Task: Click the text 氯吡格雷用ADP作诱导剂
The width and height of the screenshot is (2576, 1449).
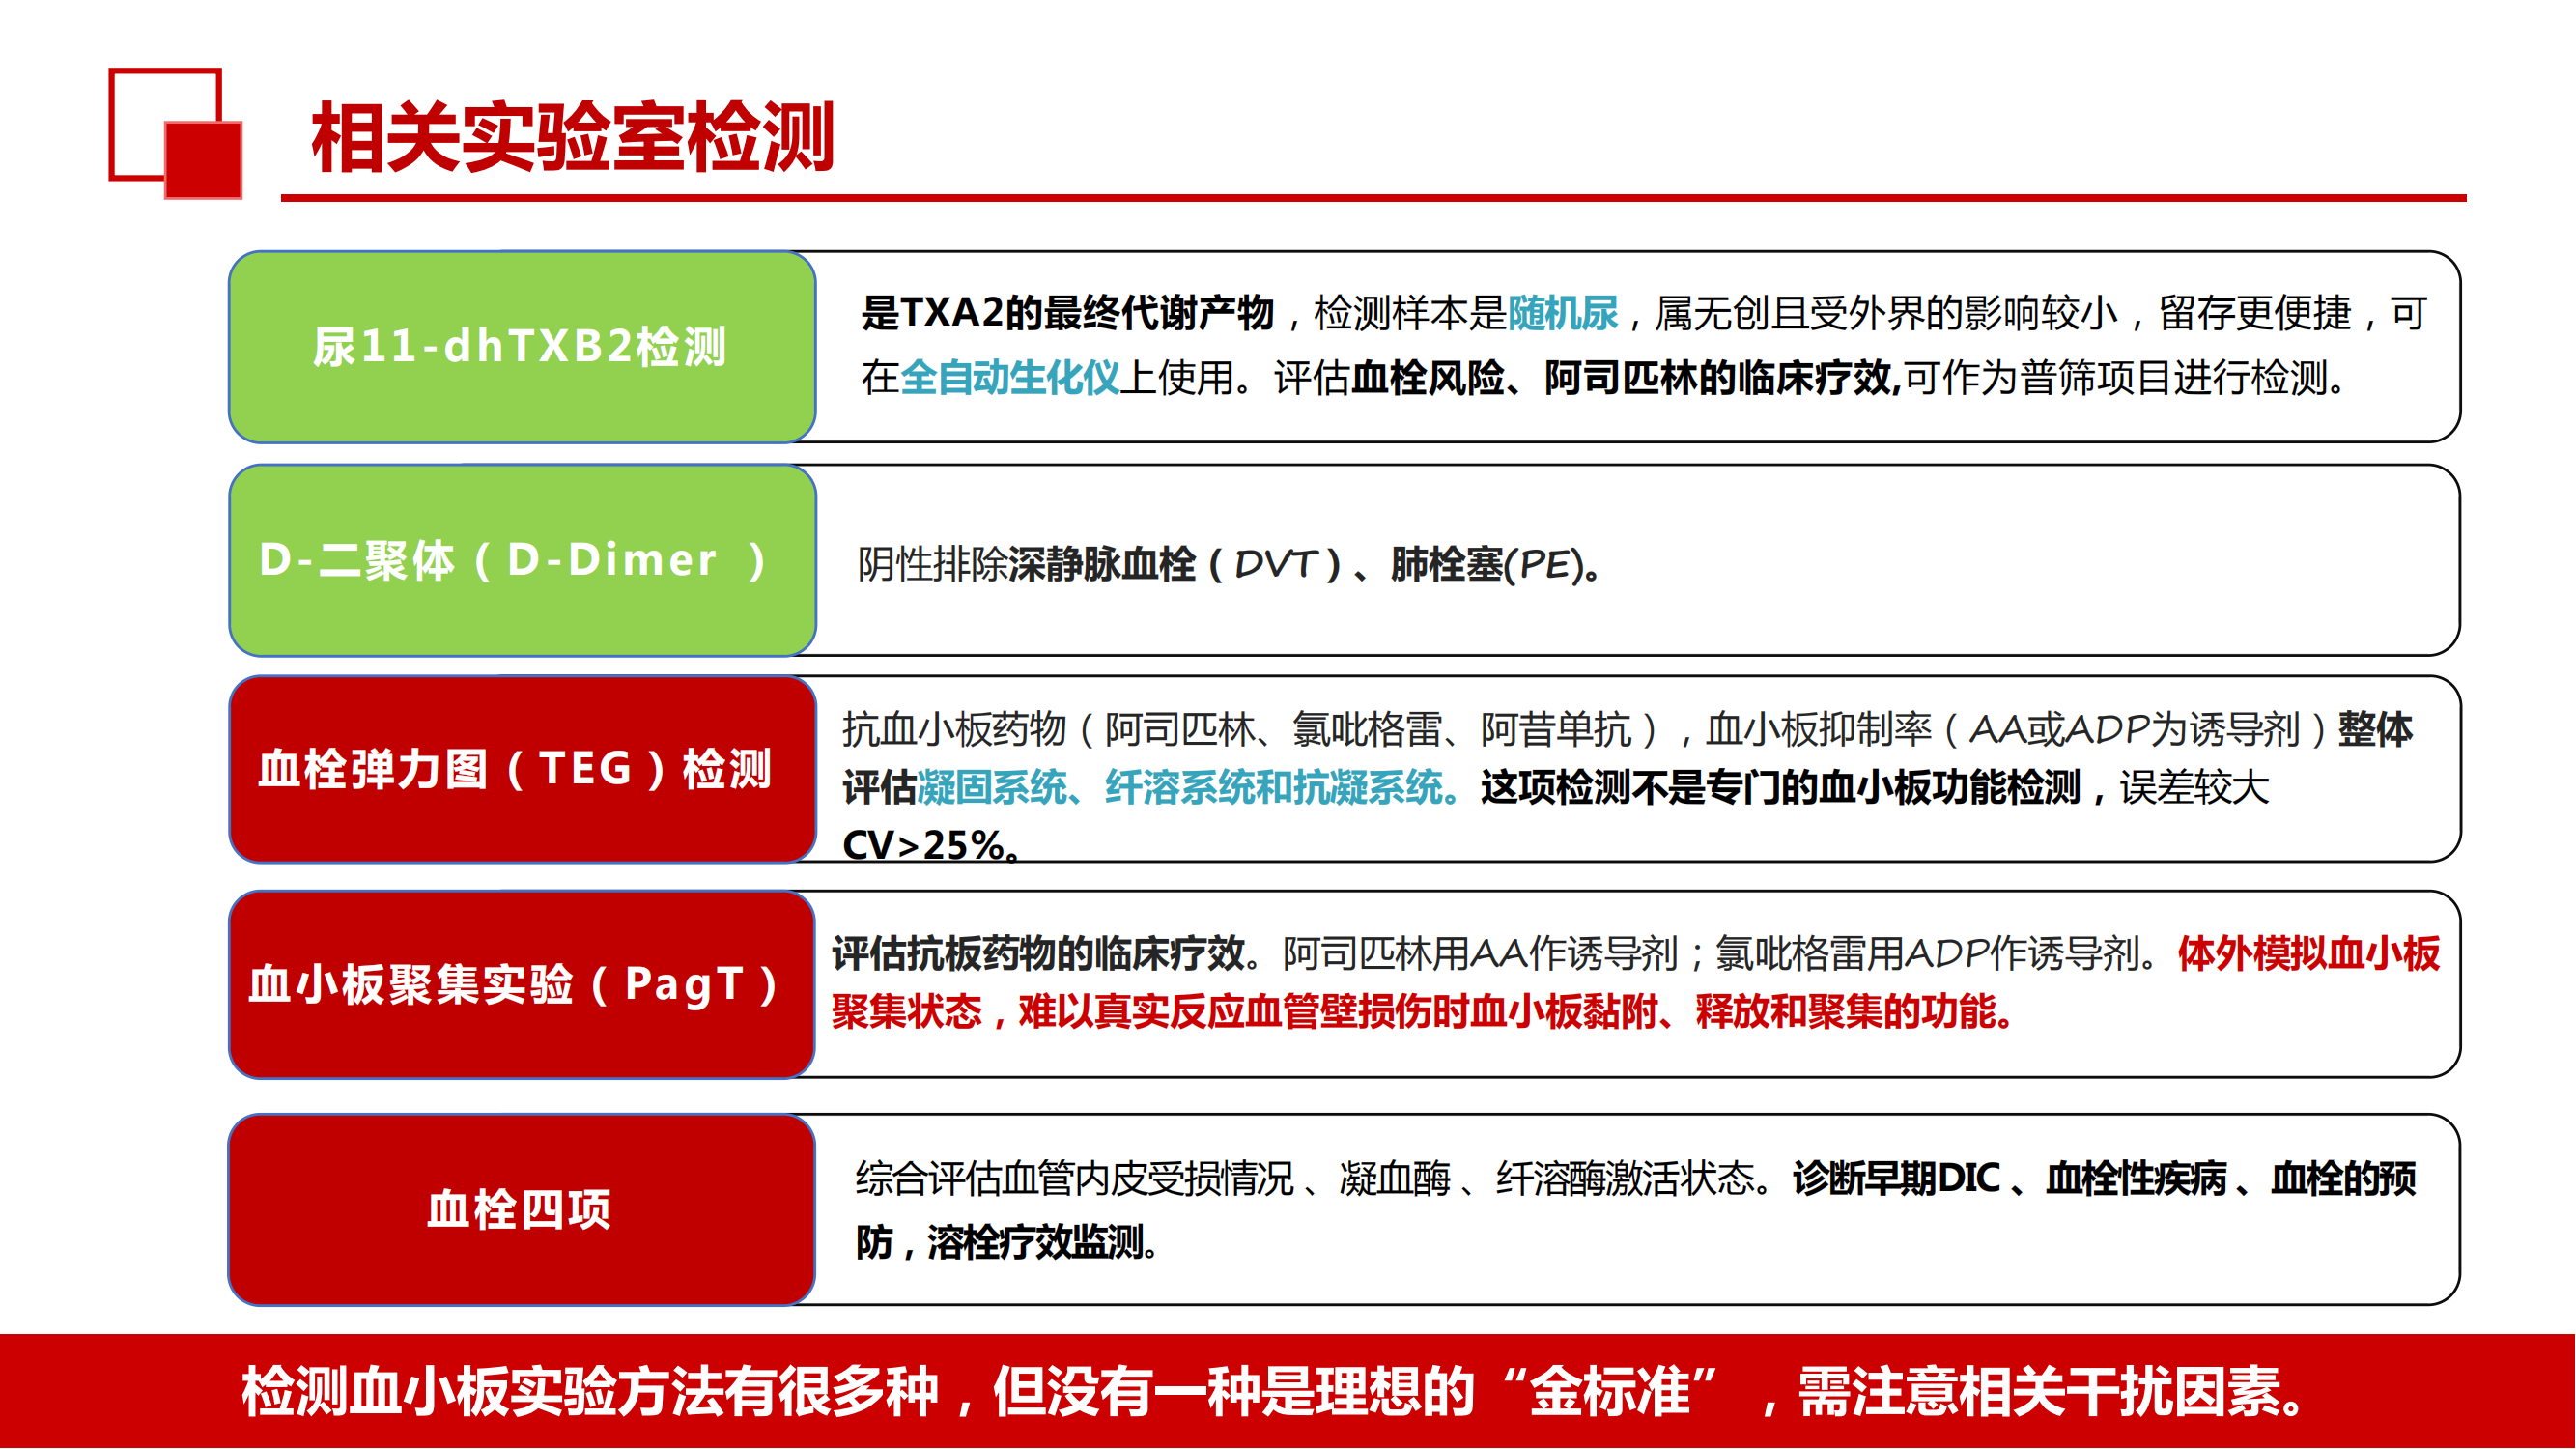Action: 1927,954
